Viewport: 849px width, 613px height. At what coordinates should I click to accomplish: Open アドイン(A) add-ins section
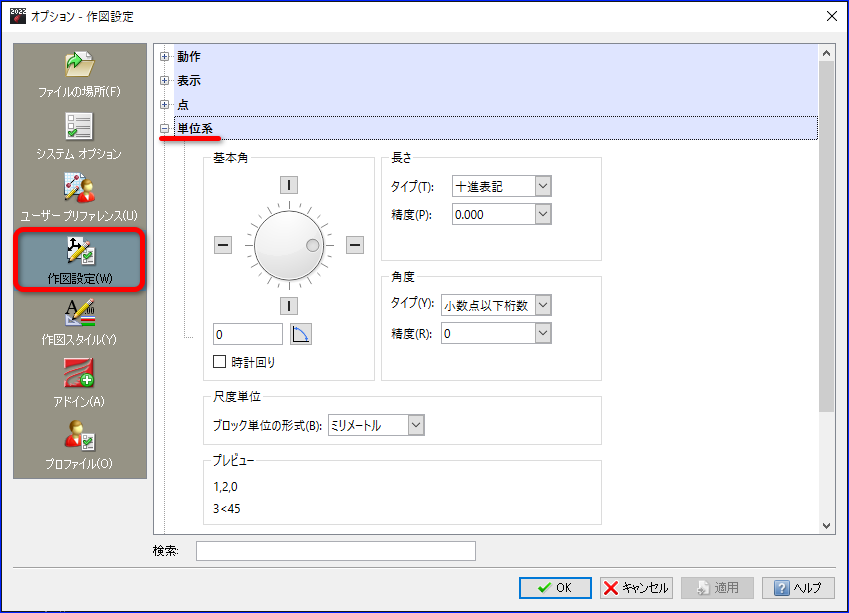pyautogui.click(x=80, y=383)
